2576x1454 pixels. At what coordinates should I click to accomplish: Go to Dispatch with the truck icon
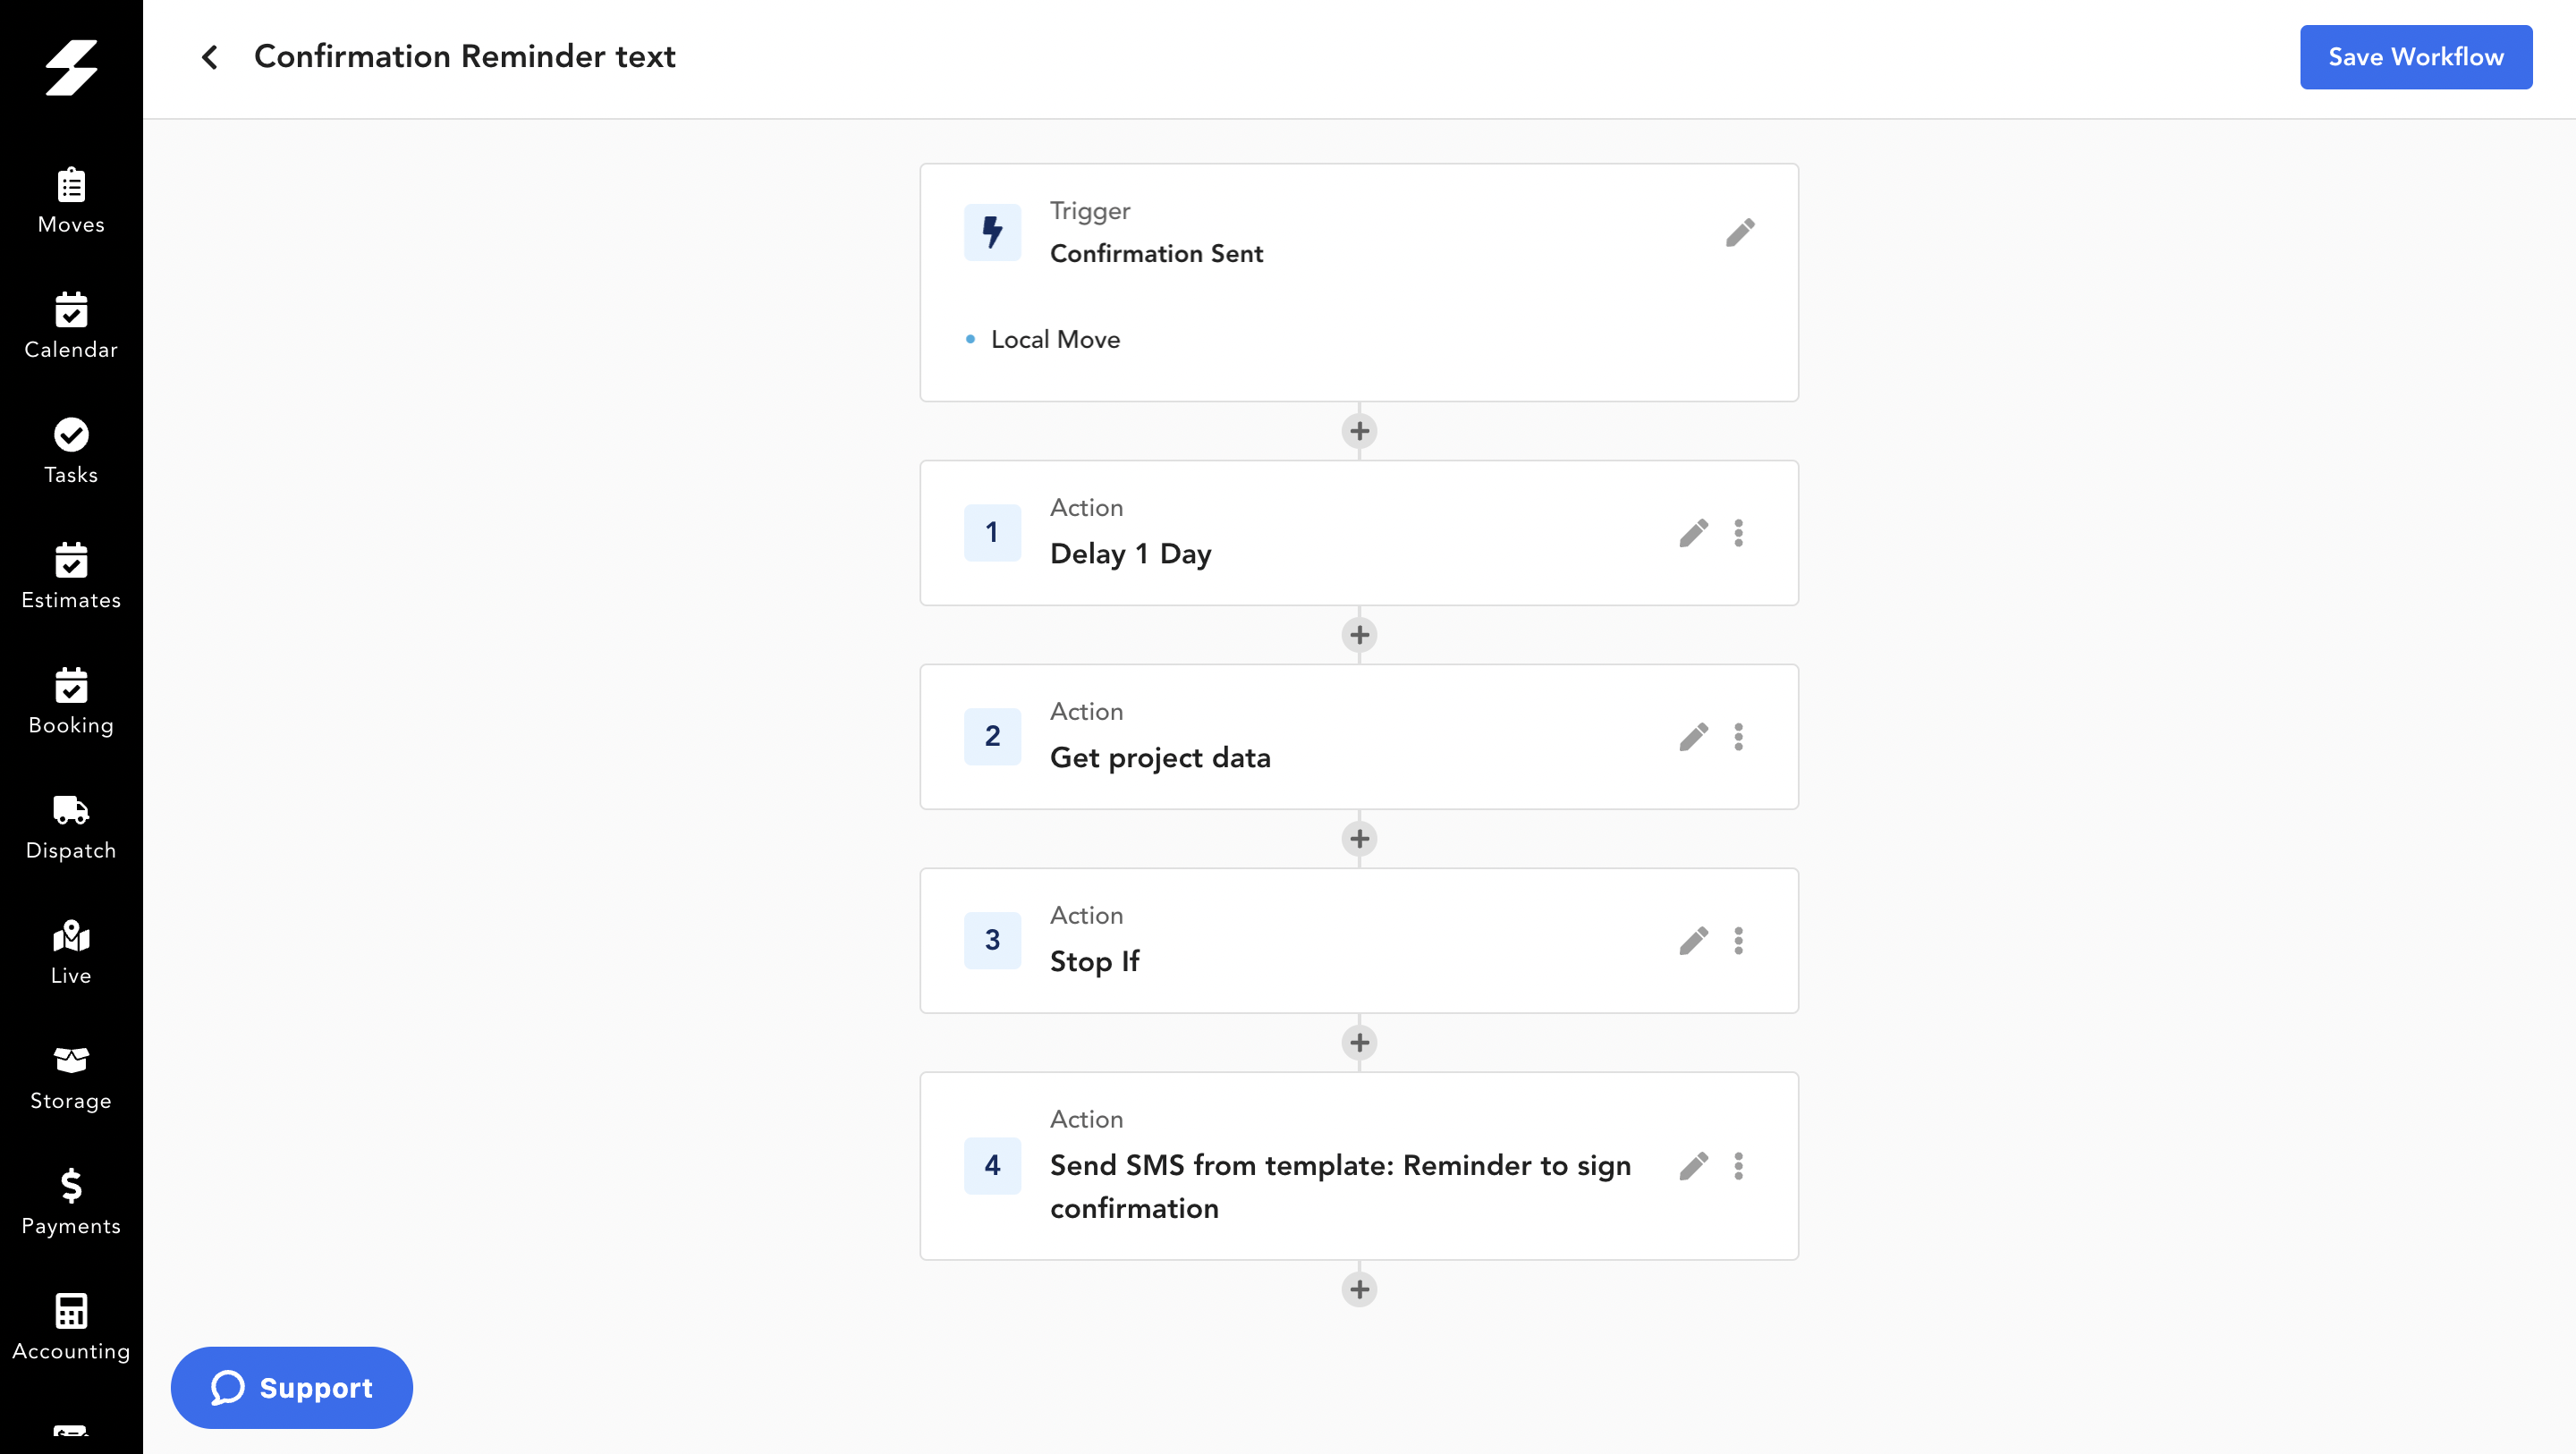click(x=71, y=827)
